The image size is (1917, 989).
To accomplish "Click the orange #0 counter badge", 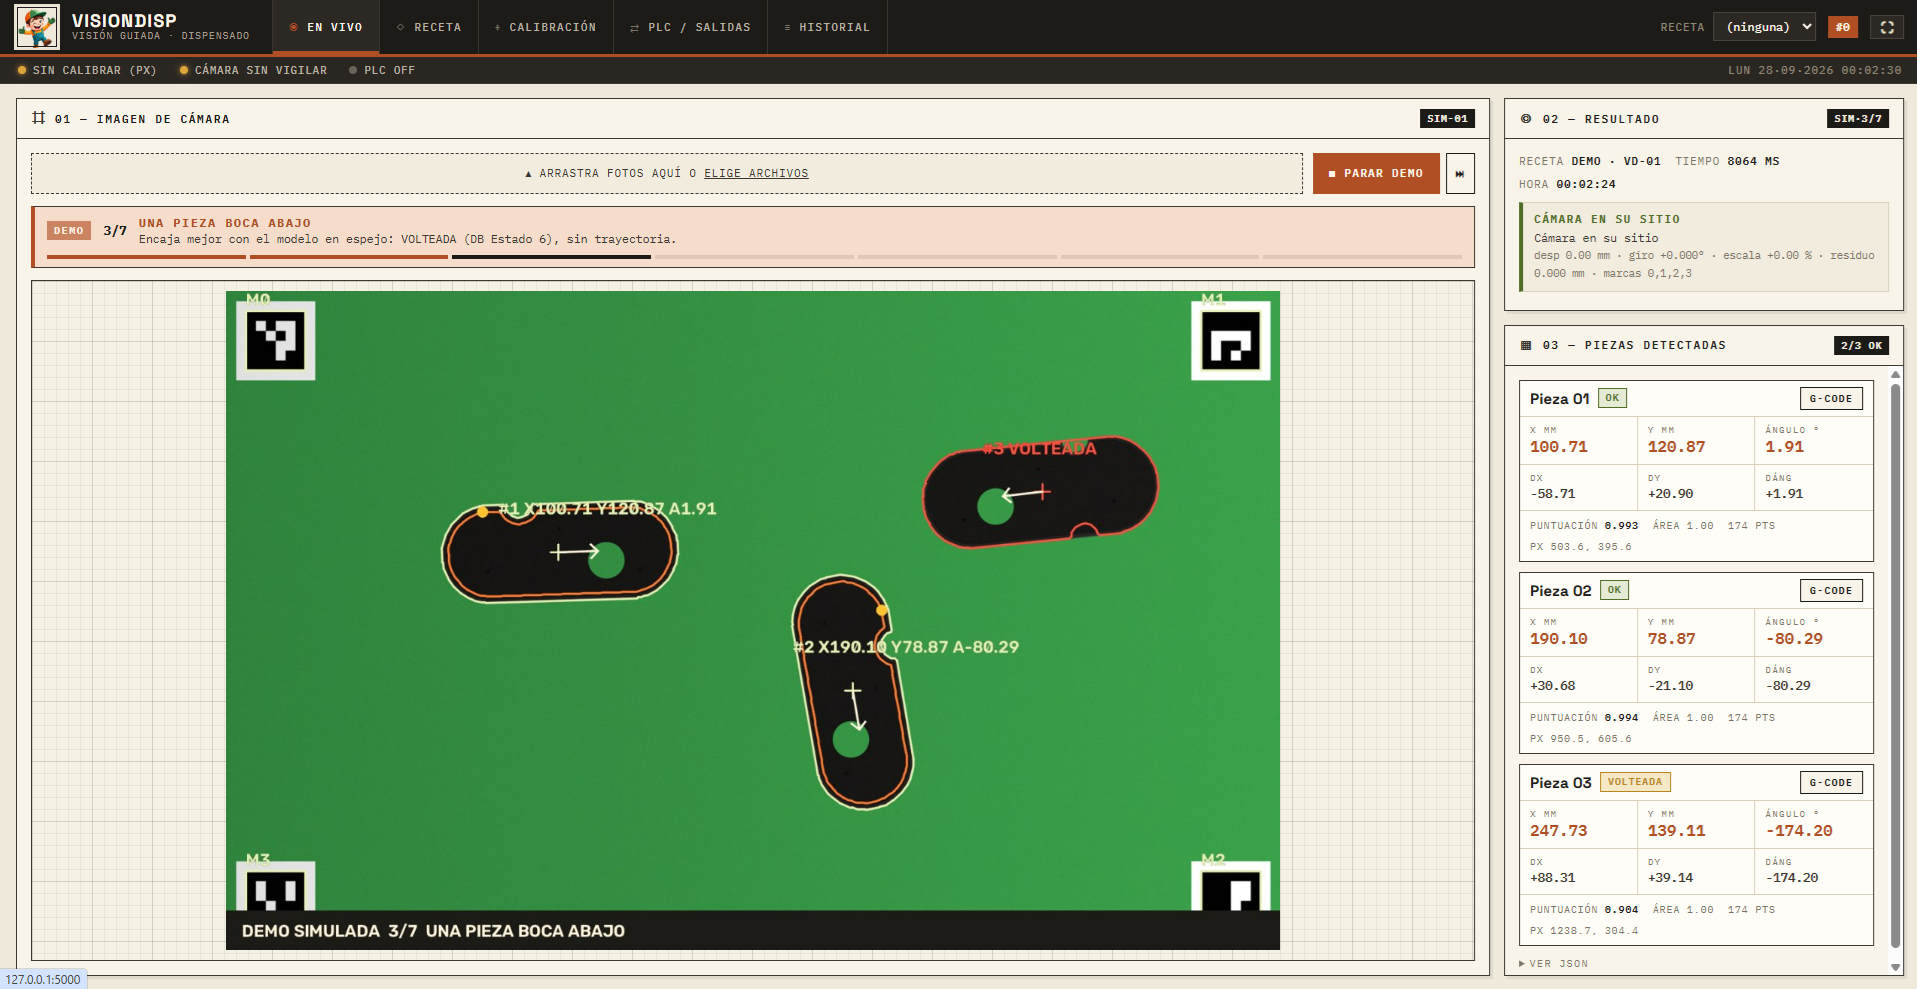I will [1842, 27].
